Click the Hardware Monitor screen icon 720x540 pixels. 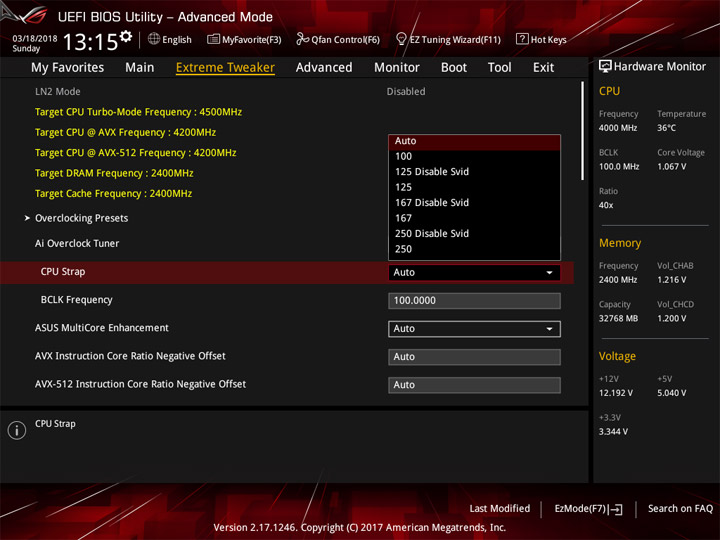(605, 67)
